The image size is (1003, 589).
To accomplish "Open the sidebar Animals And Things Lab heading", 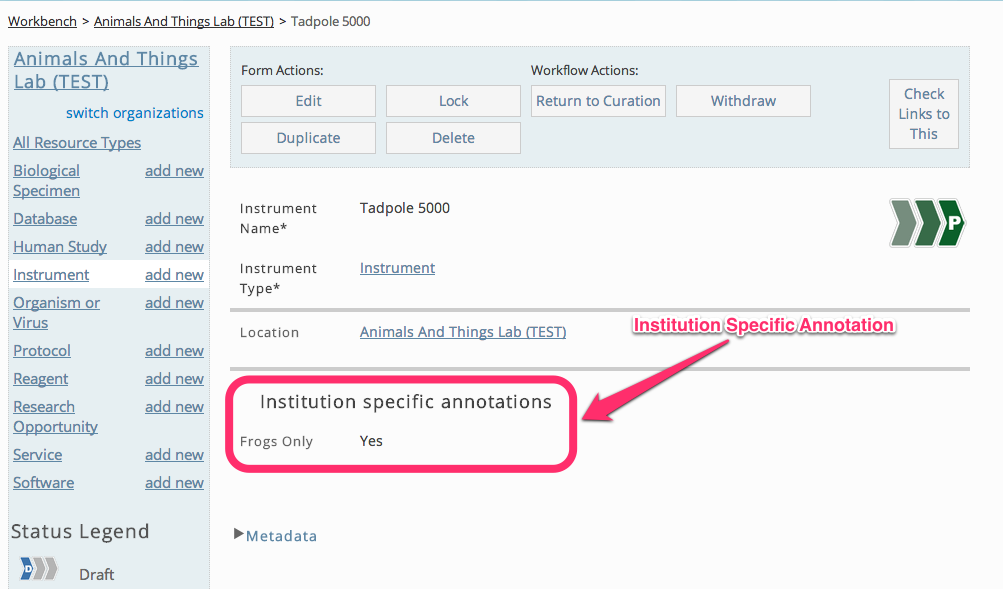I will pos(106,70).
